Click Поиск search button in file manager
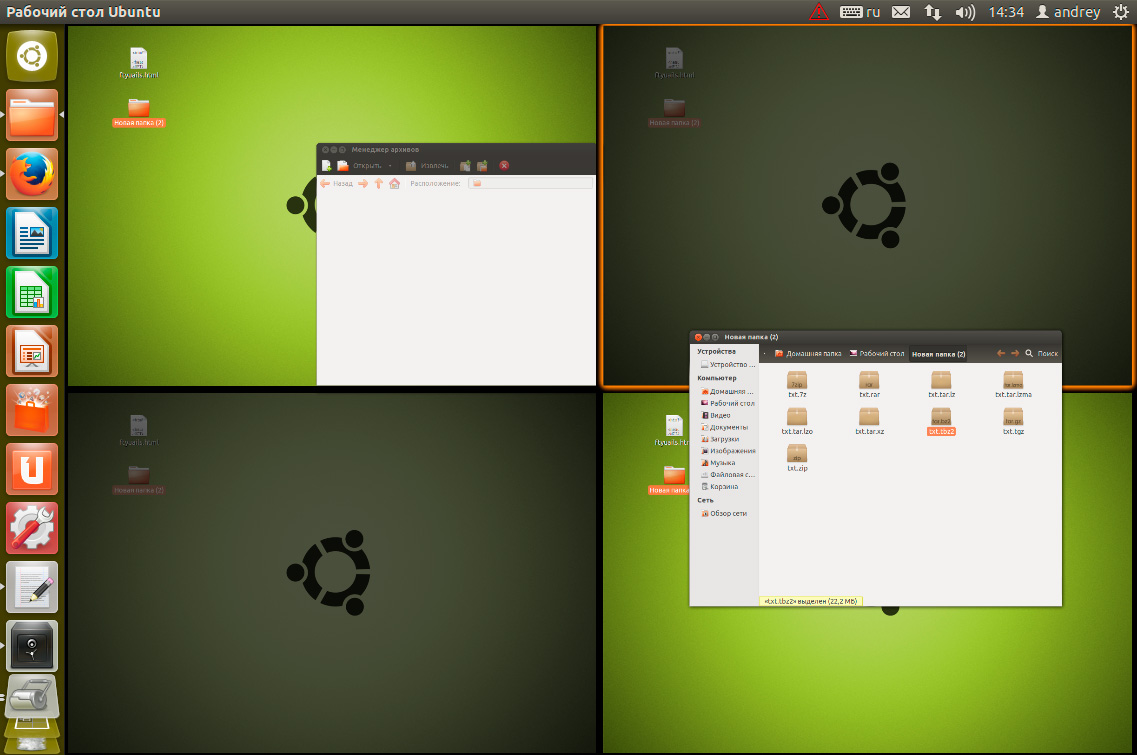This screenshot has width=1137, height=755. [1041, 354]
